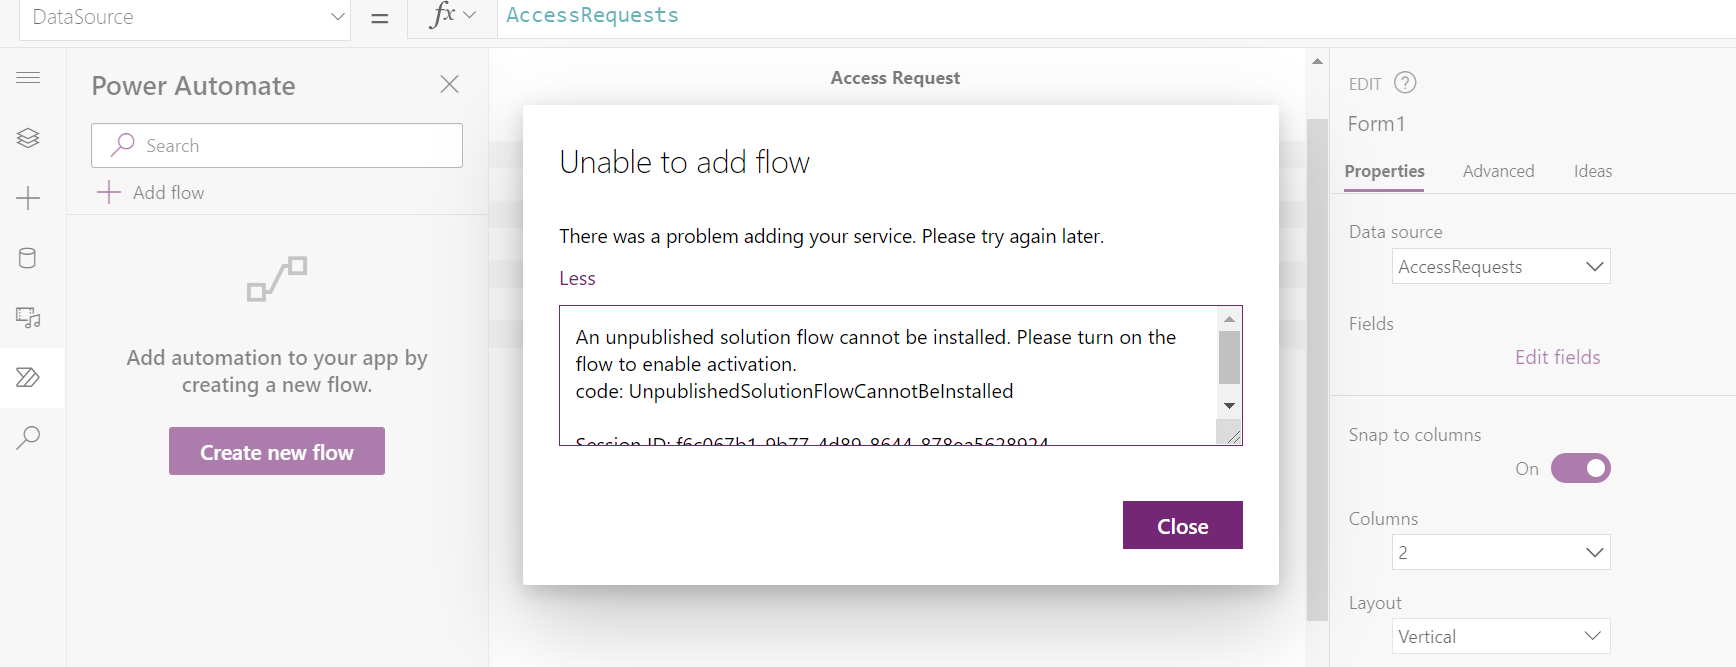Open the Layout dropdown showing Vertical
This screenshot has height=667, width=1736.
[1501, 636]
